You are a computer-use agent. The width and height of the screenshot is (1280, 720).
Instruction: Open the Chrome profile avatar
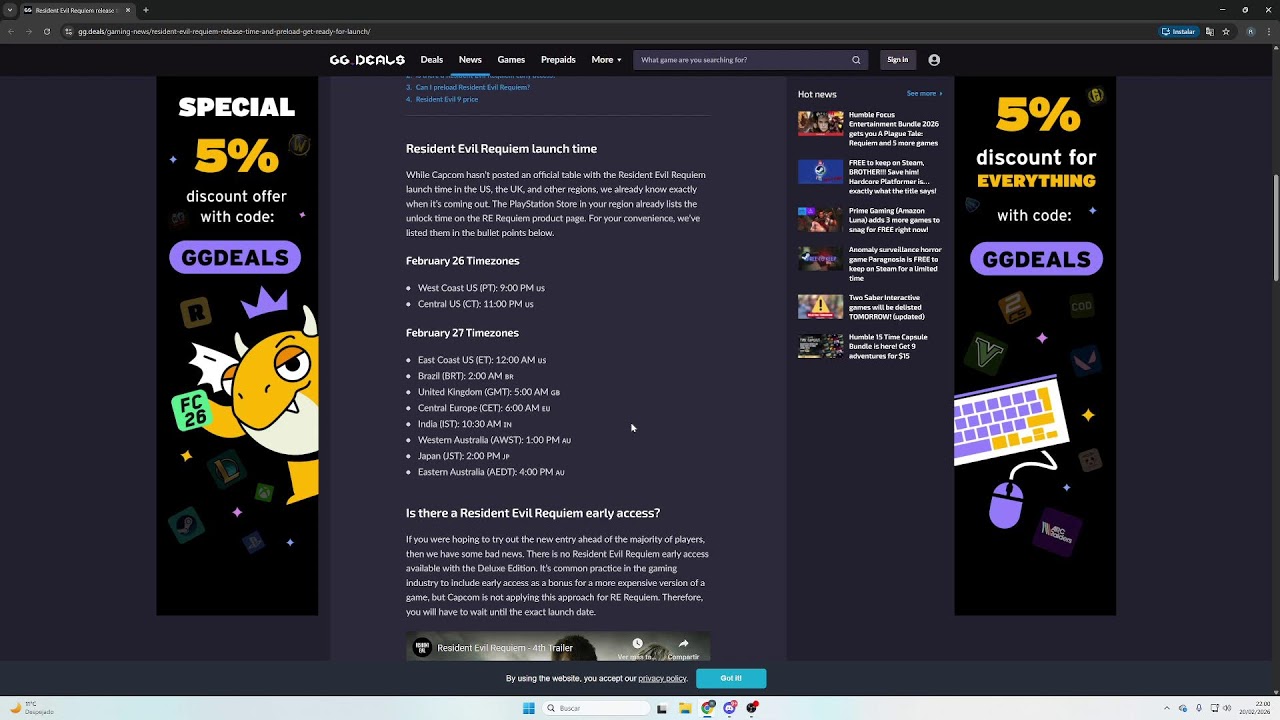pos(1250,31)
